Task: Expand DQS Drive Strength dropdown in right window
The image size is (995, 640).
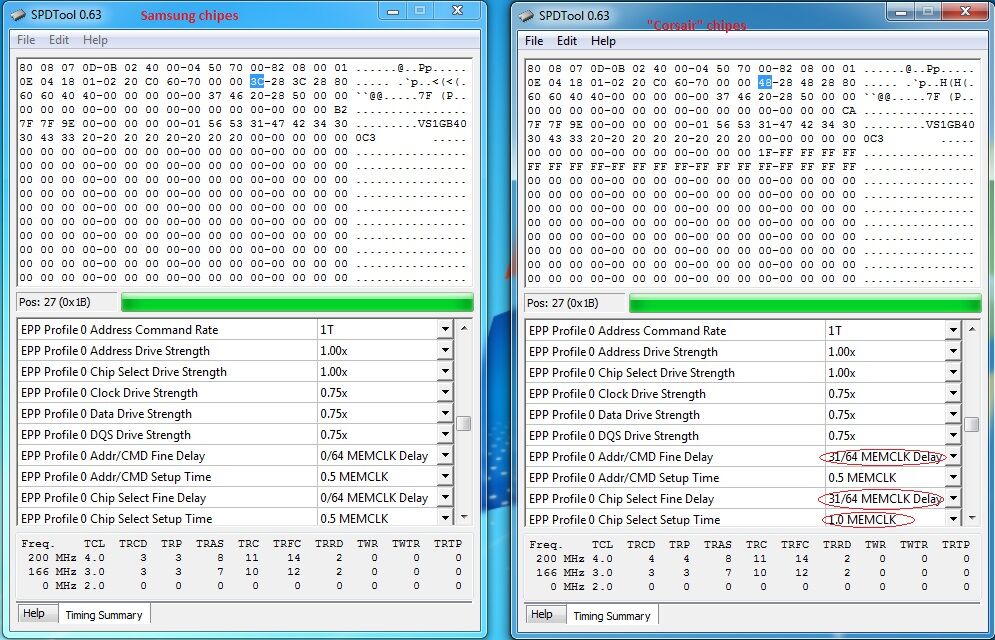Action: (953, 434)
